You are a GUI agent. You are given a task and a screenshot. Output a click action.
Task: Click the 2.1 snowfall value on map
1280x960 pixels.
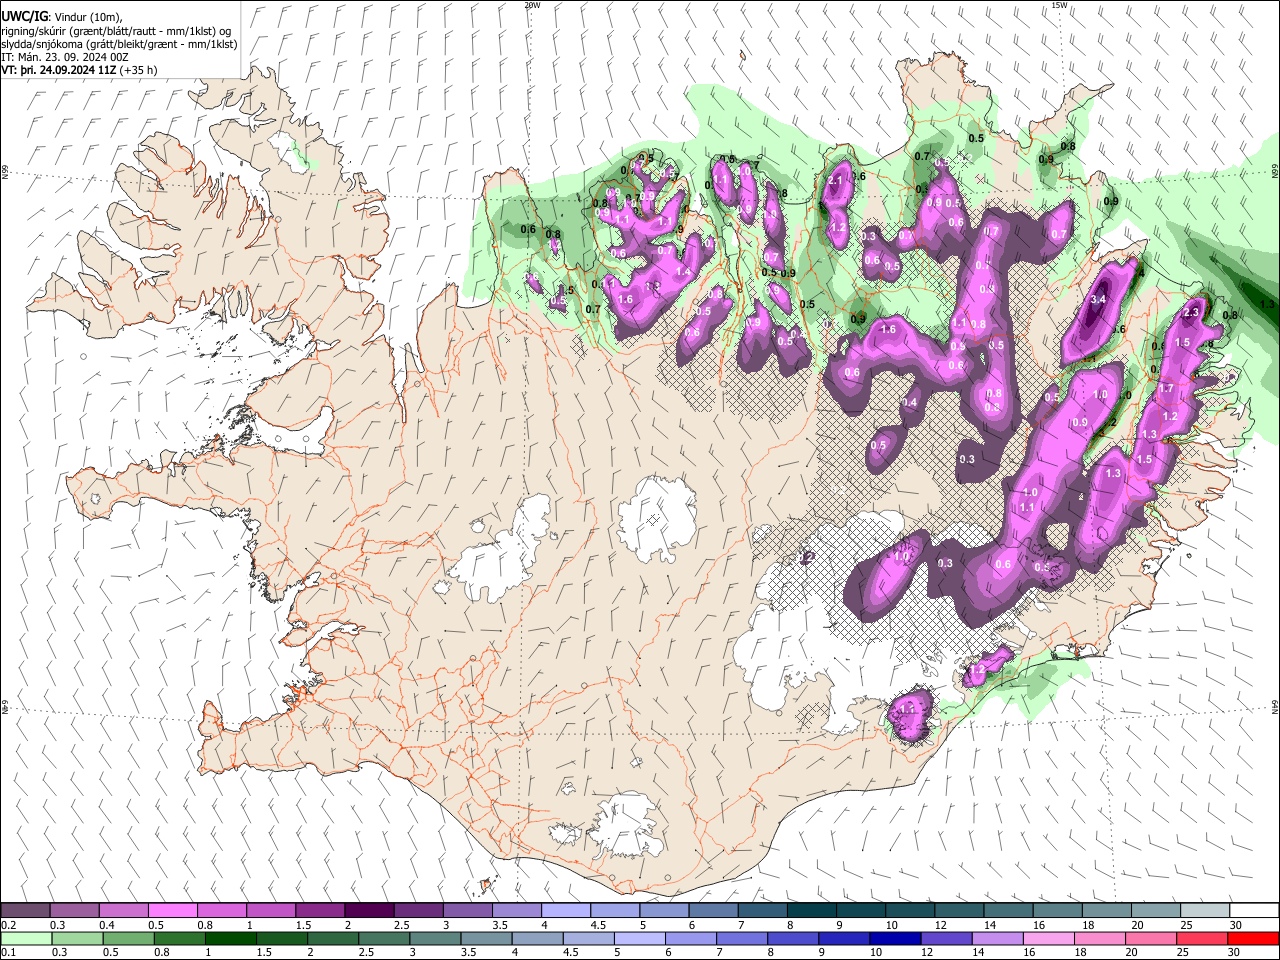(837, 180)
